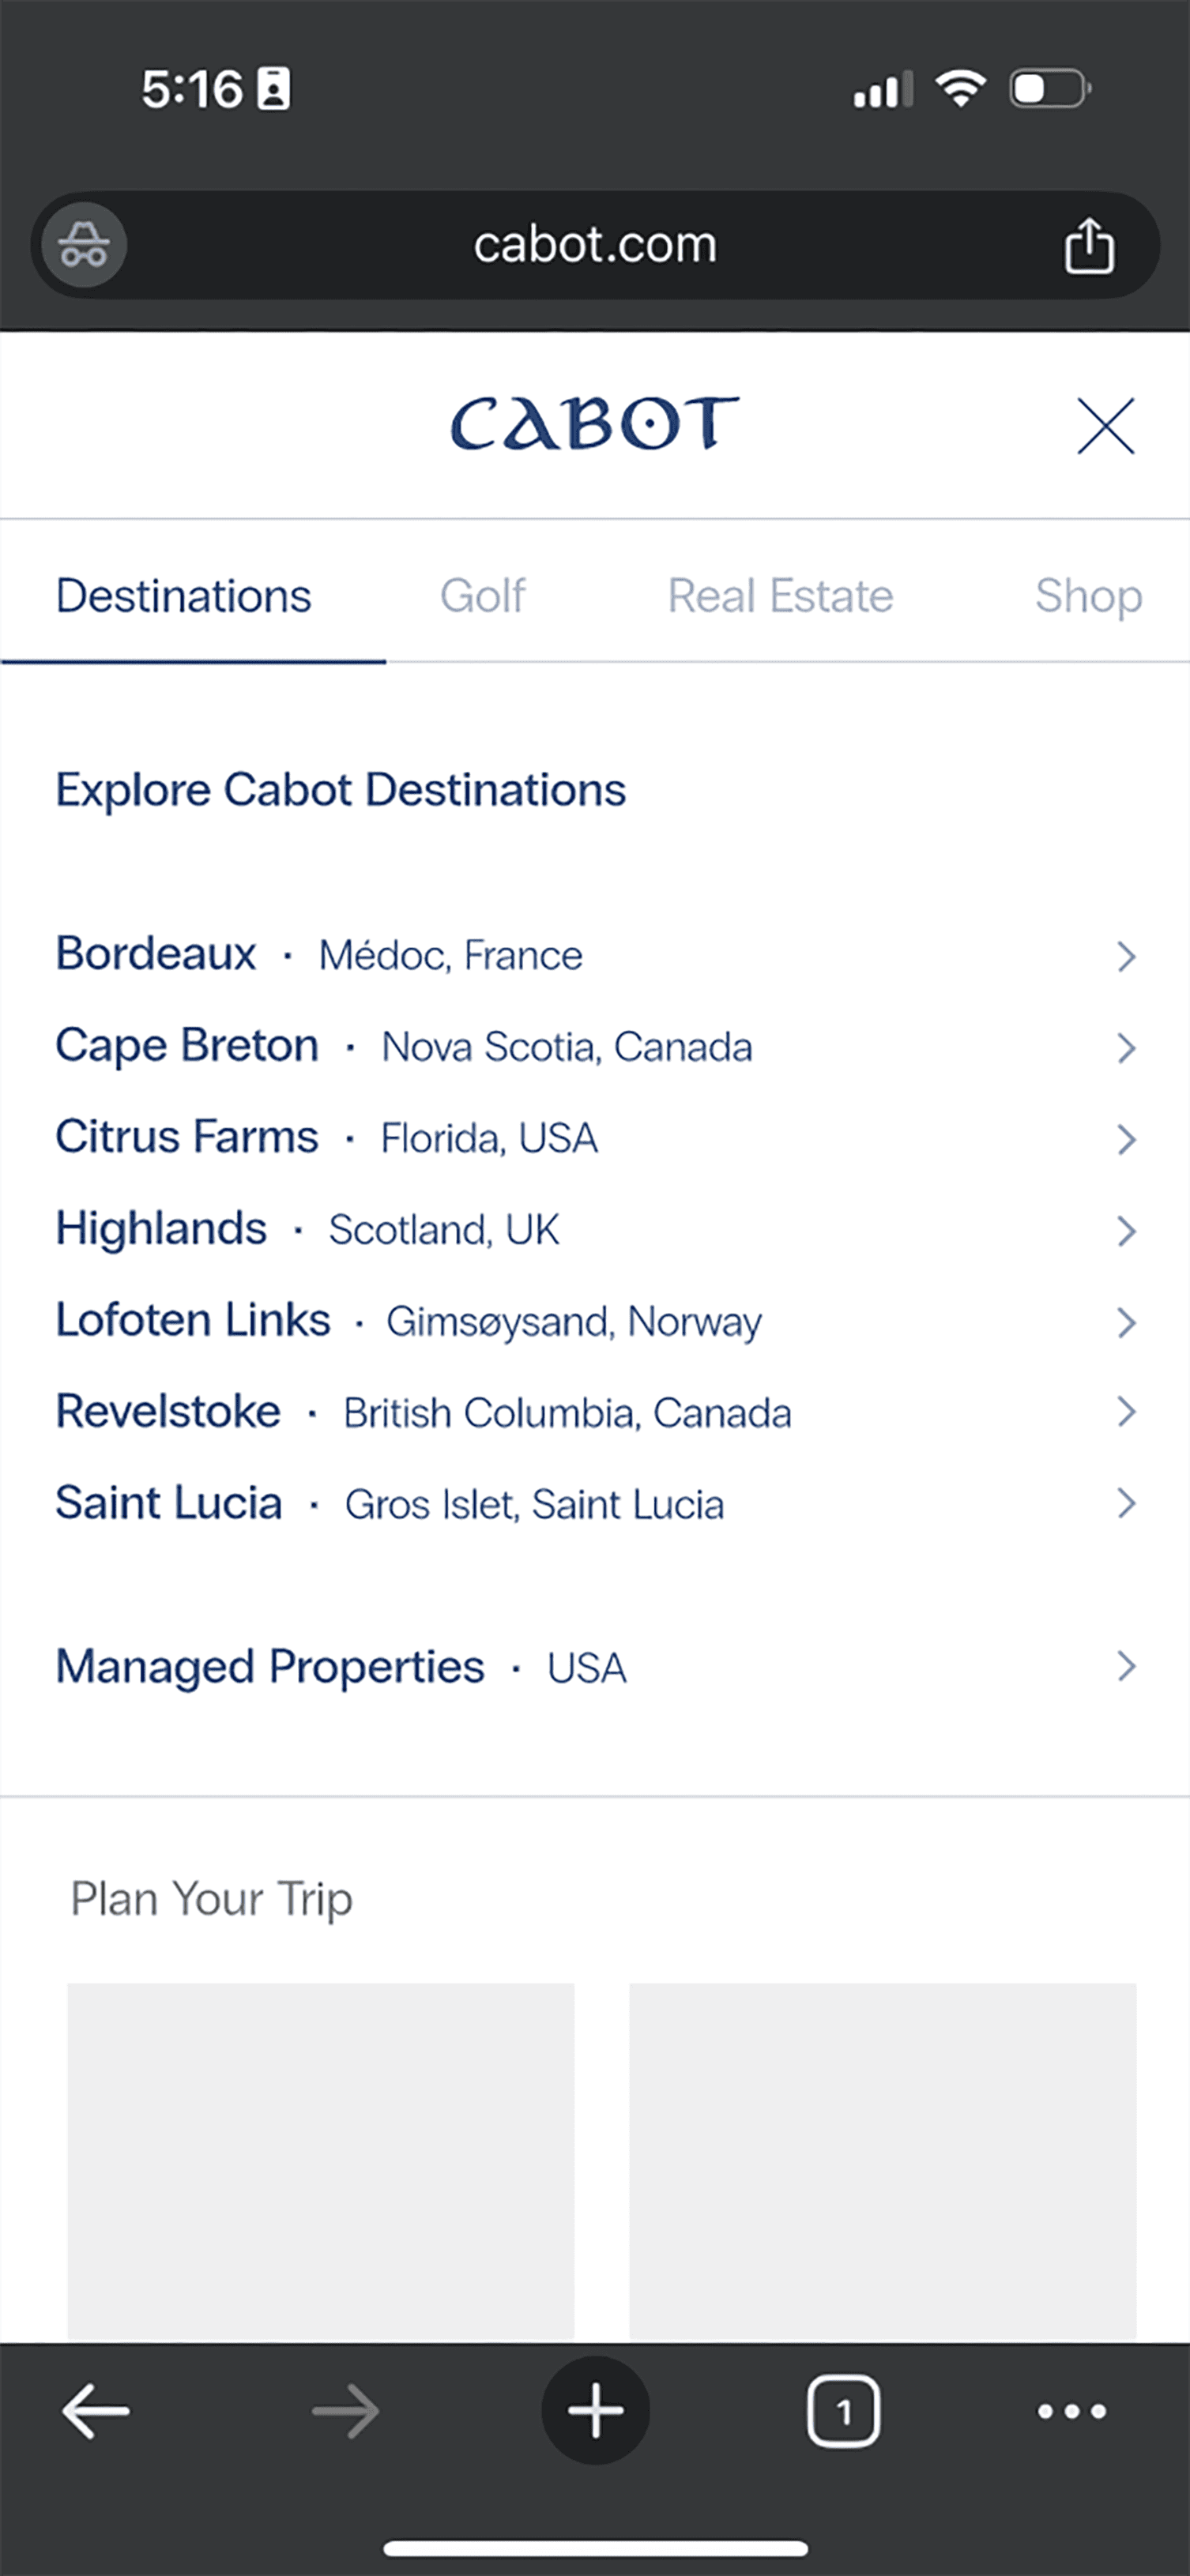
Task: Open a new tab with plus button
Action: pos(595,2411)
